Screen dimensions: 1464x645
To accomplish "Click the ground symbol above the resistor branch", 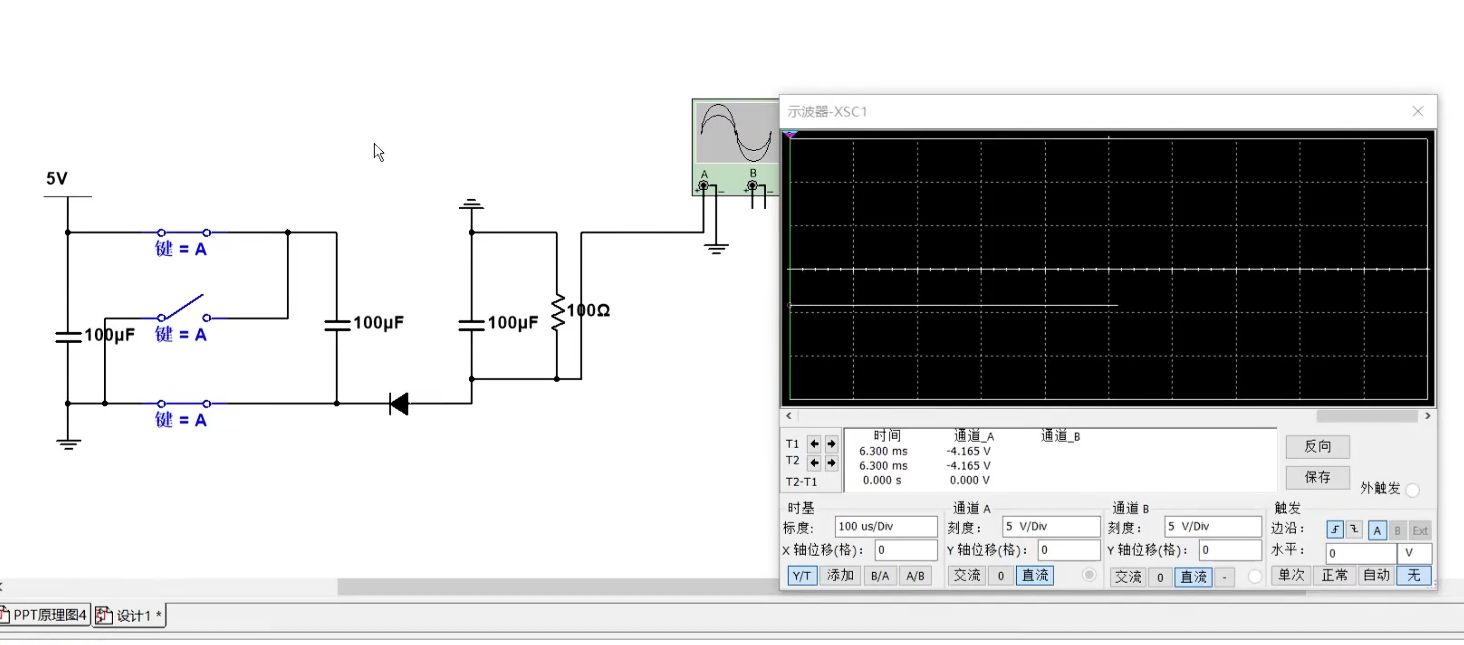I will pyautogui.click(x=471, y=206).
